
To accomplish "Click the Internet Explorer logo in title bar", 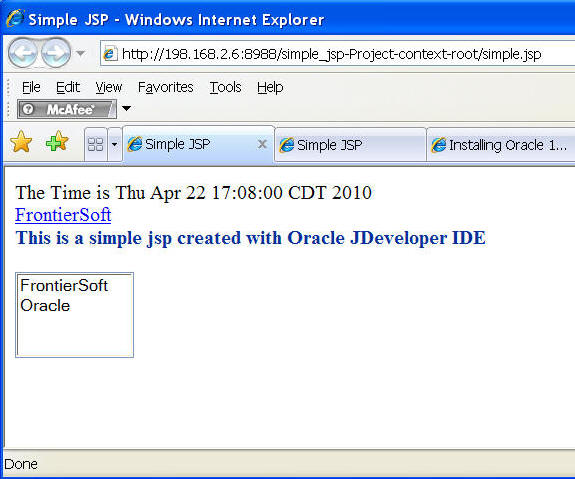I will 15,18.
